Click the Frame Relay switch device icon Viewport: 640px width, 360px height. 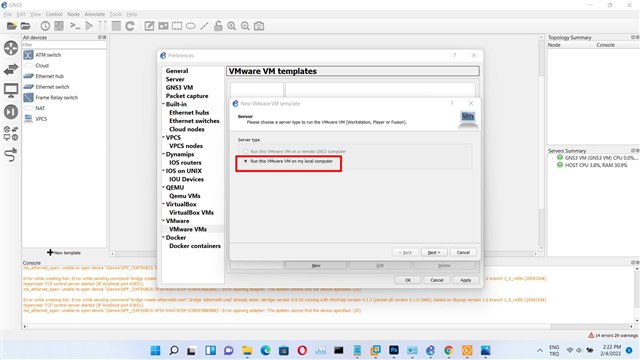28,98
